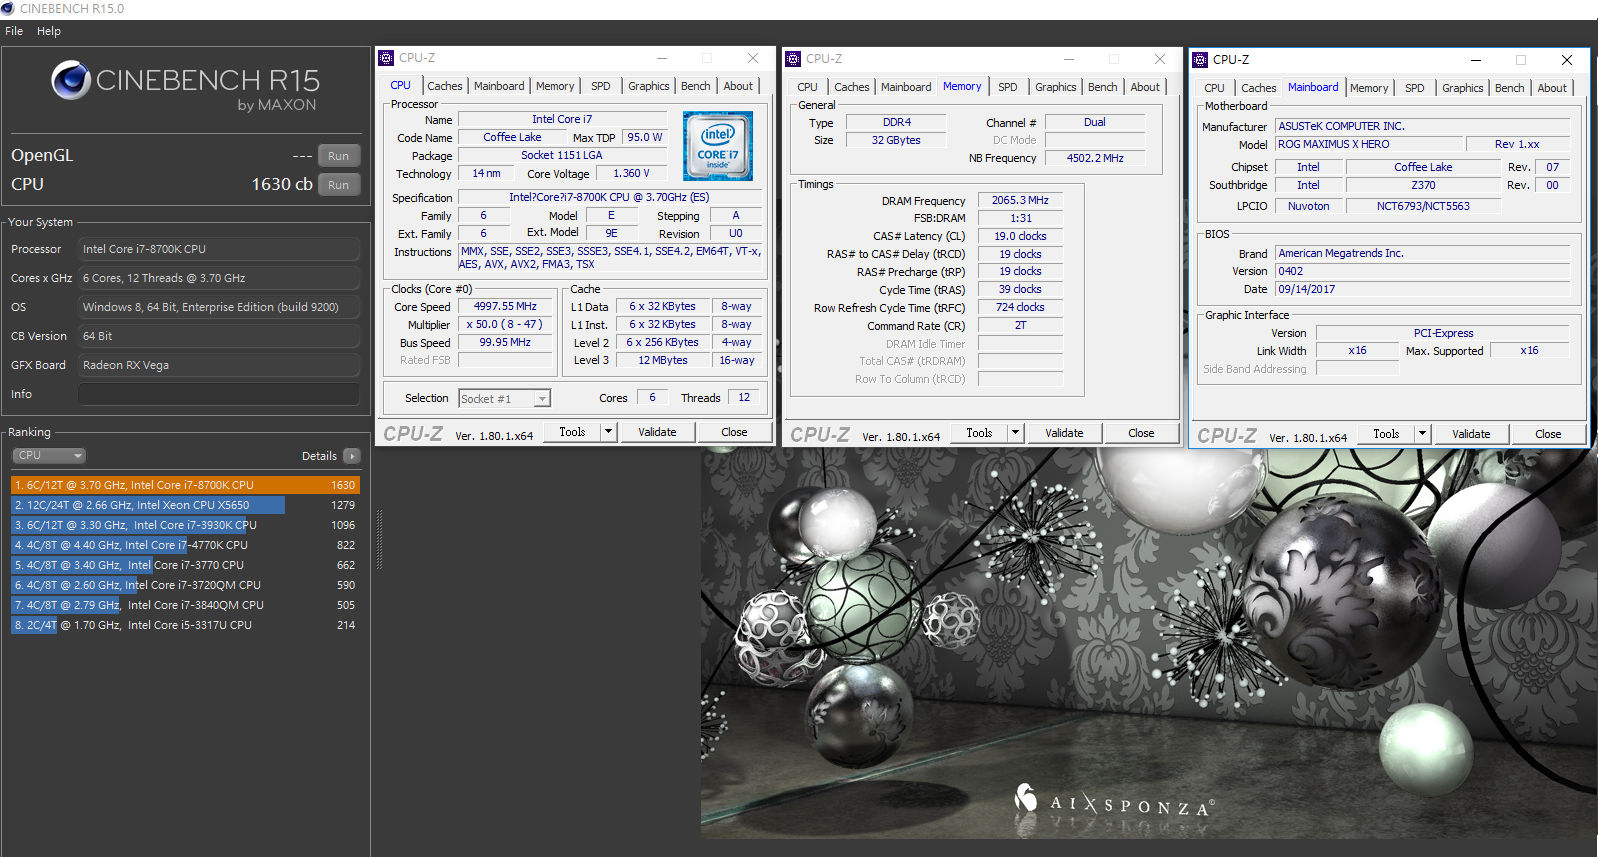Select ranking row Intel Core i7-3840QM CPU

(185, 605)
